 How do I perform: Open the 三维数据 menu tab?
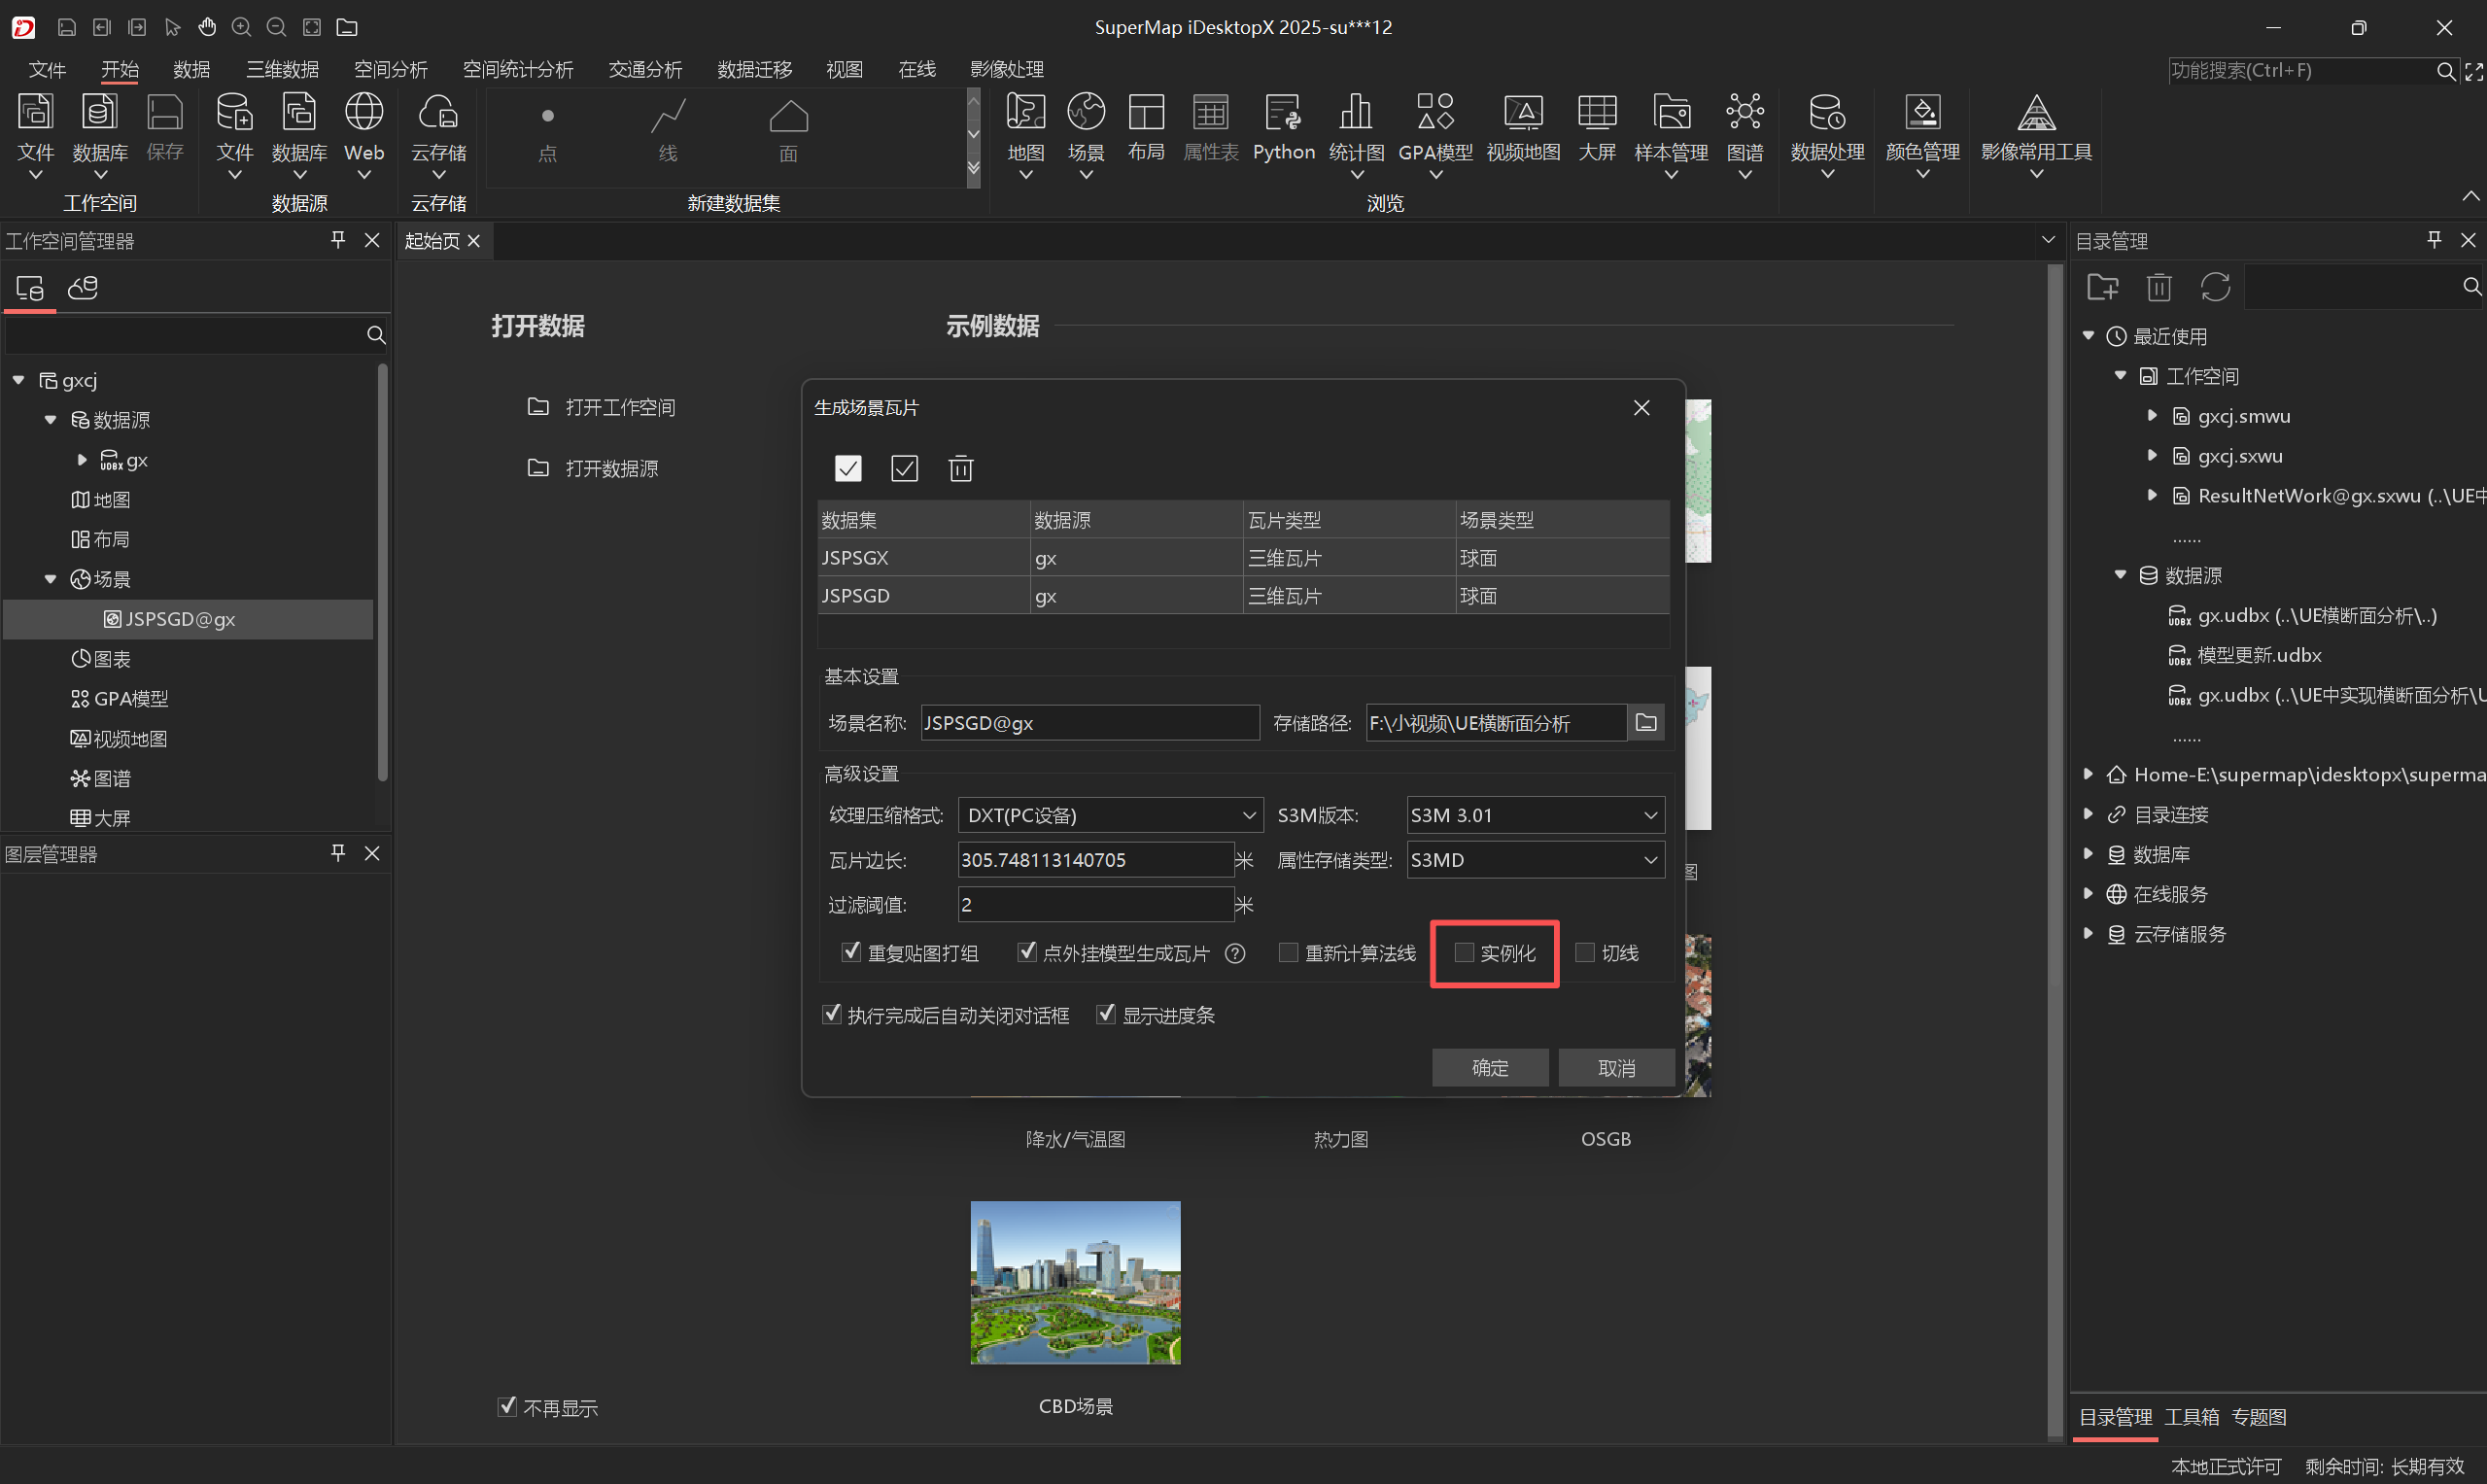282,69
